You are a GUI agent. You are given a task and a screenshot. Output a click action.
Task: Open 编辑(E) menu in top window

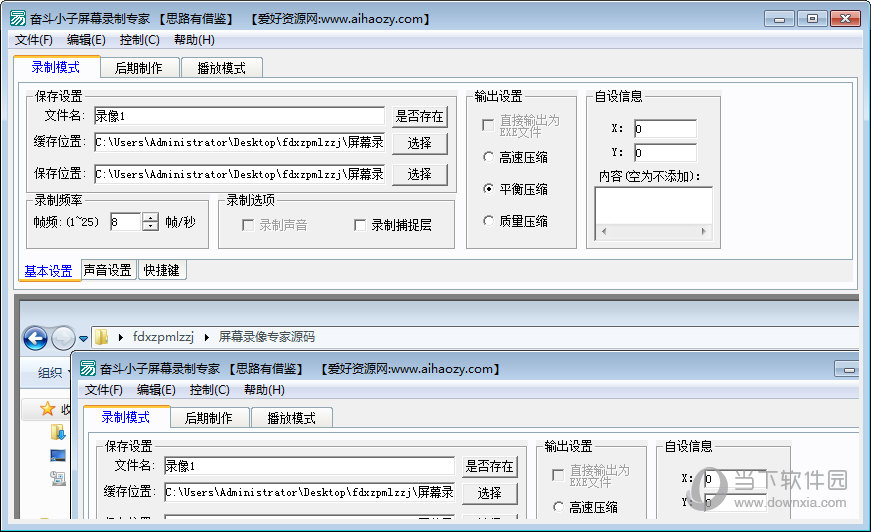pyautogui.click(x=86, y=40)
